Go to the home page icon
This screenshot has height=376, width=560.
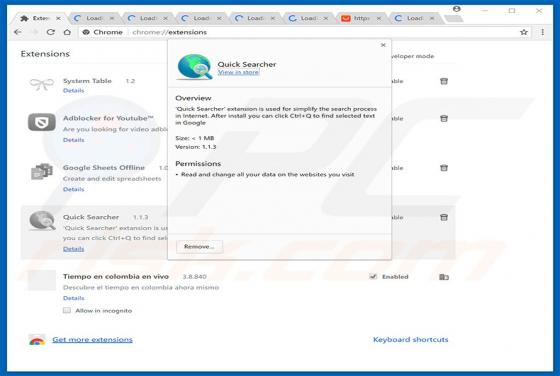click(67, 32)
